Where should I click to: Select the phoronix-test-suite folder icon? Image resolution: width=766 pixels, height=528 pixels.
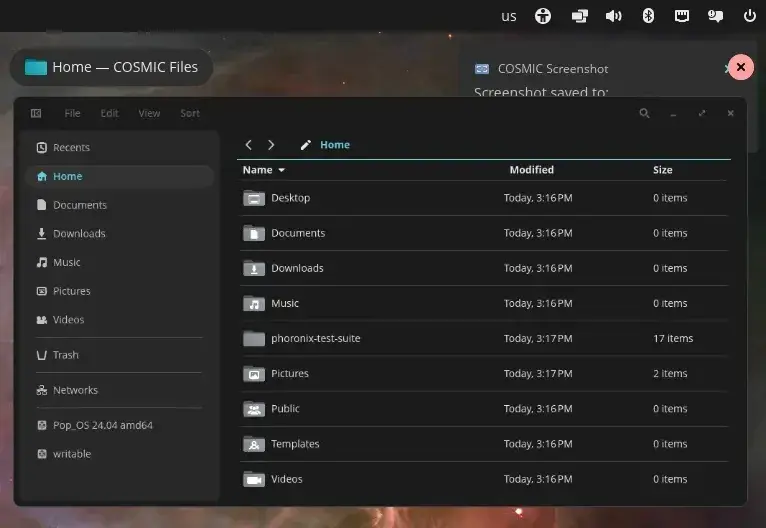coord(254,338)
